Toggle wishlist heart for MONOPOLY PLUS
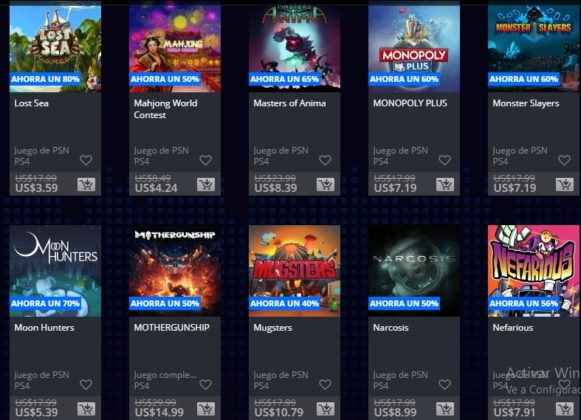This screenshot has height=420, width=581. click(x=445, y=160)
